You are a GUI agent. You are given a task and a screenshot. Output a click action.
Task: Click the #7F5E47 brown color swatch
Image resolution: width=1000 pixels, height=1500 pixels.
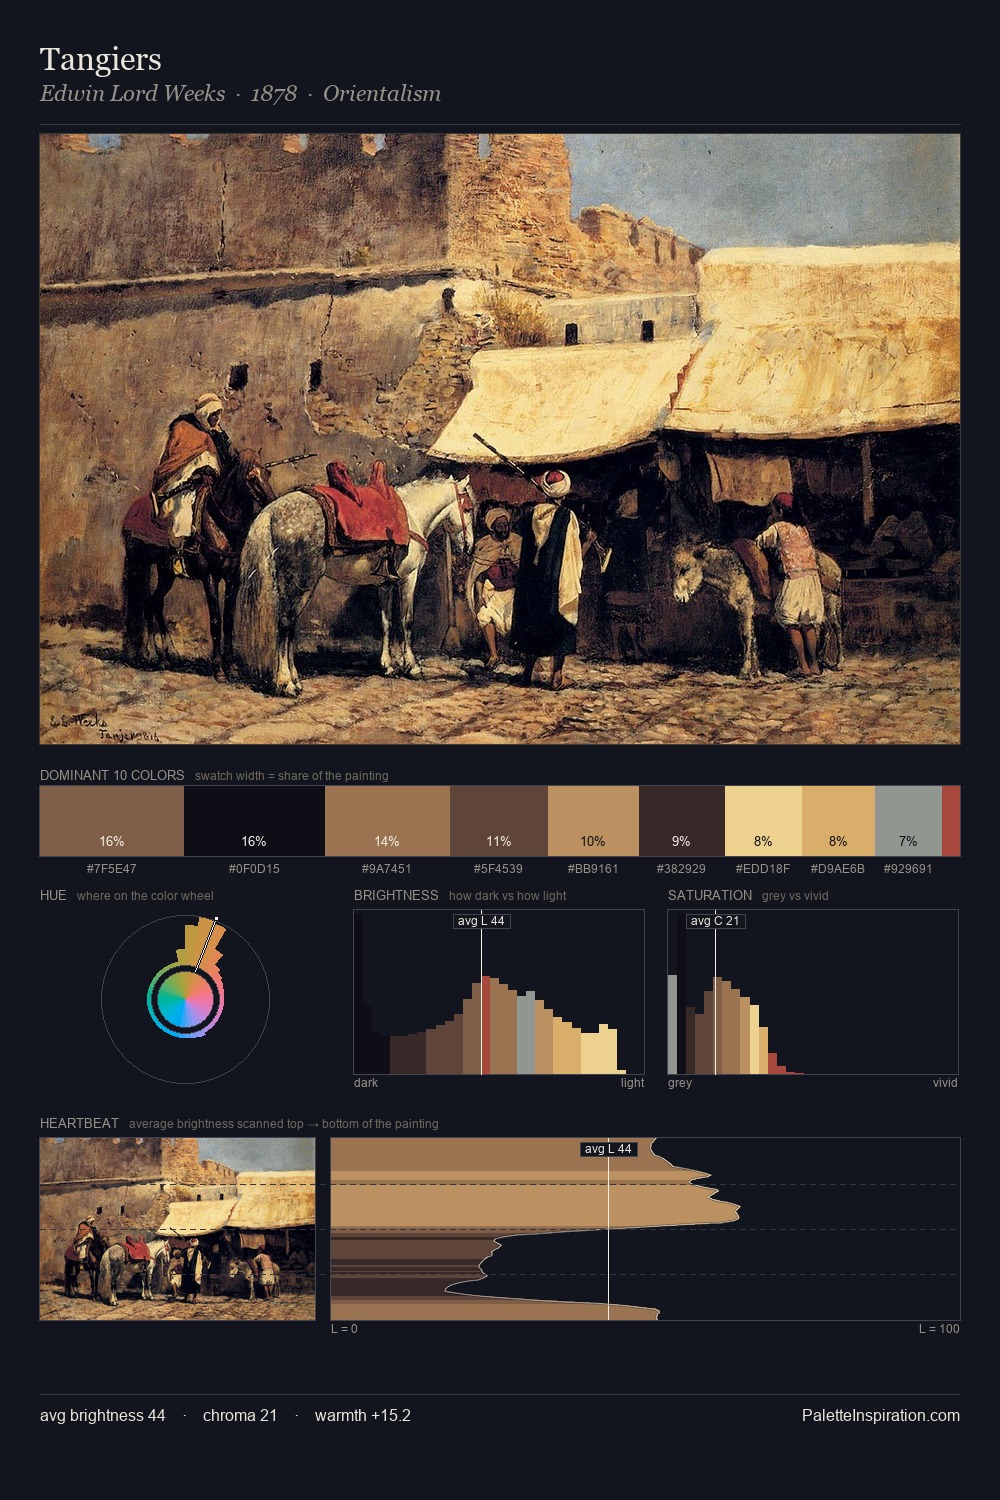(112, 821)
